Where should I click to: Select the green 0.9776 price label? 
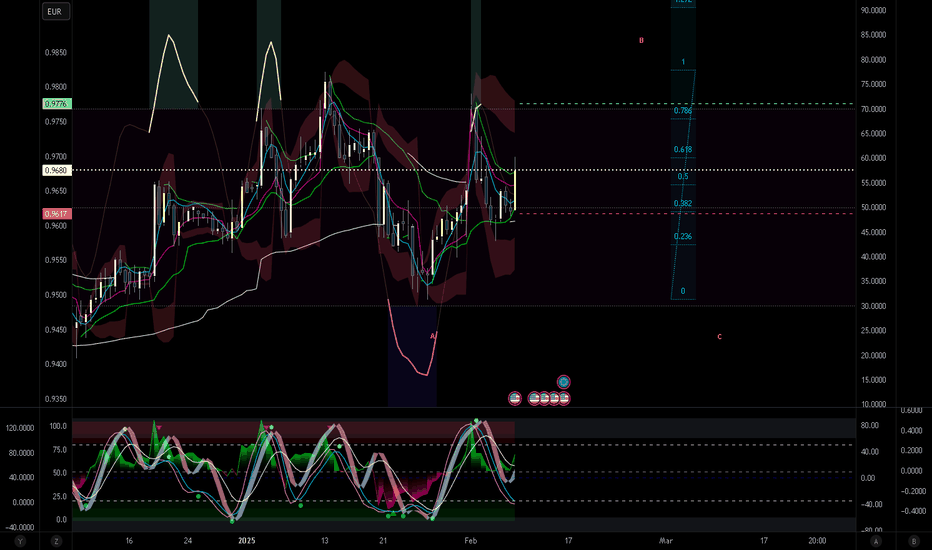(56, 104)
